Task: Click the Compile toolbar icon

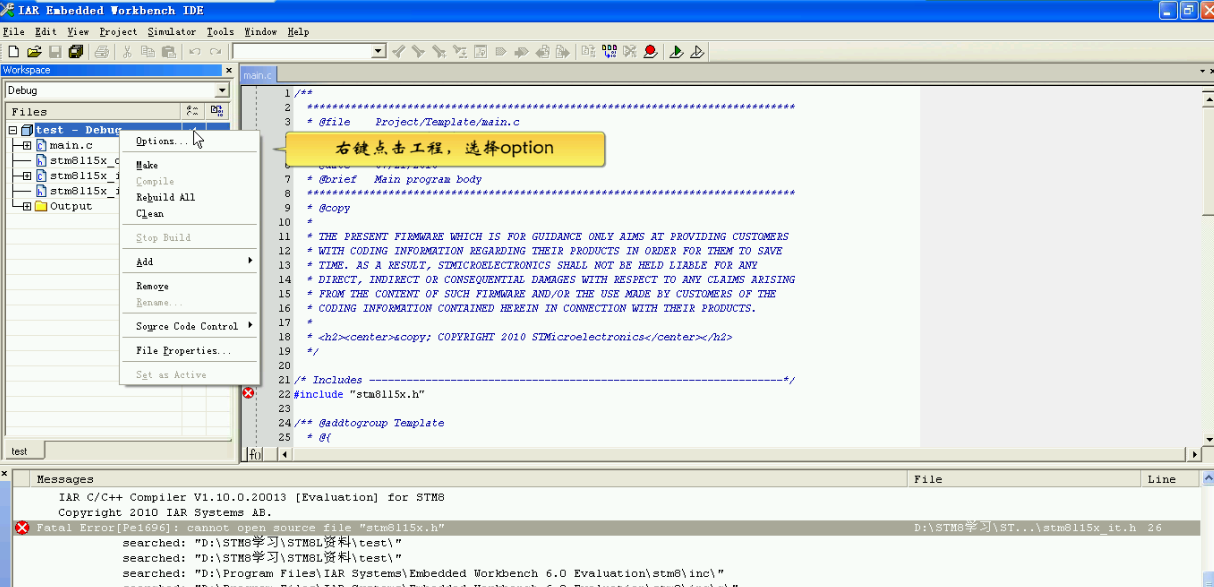Action: [x=586, y=51]
